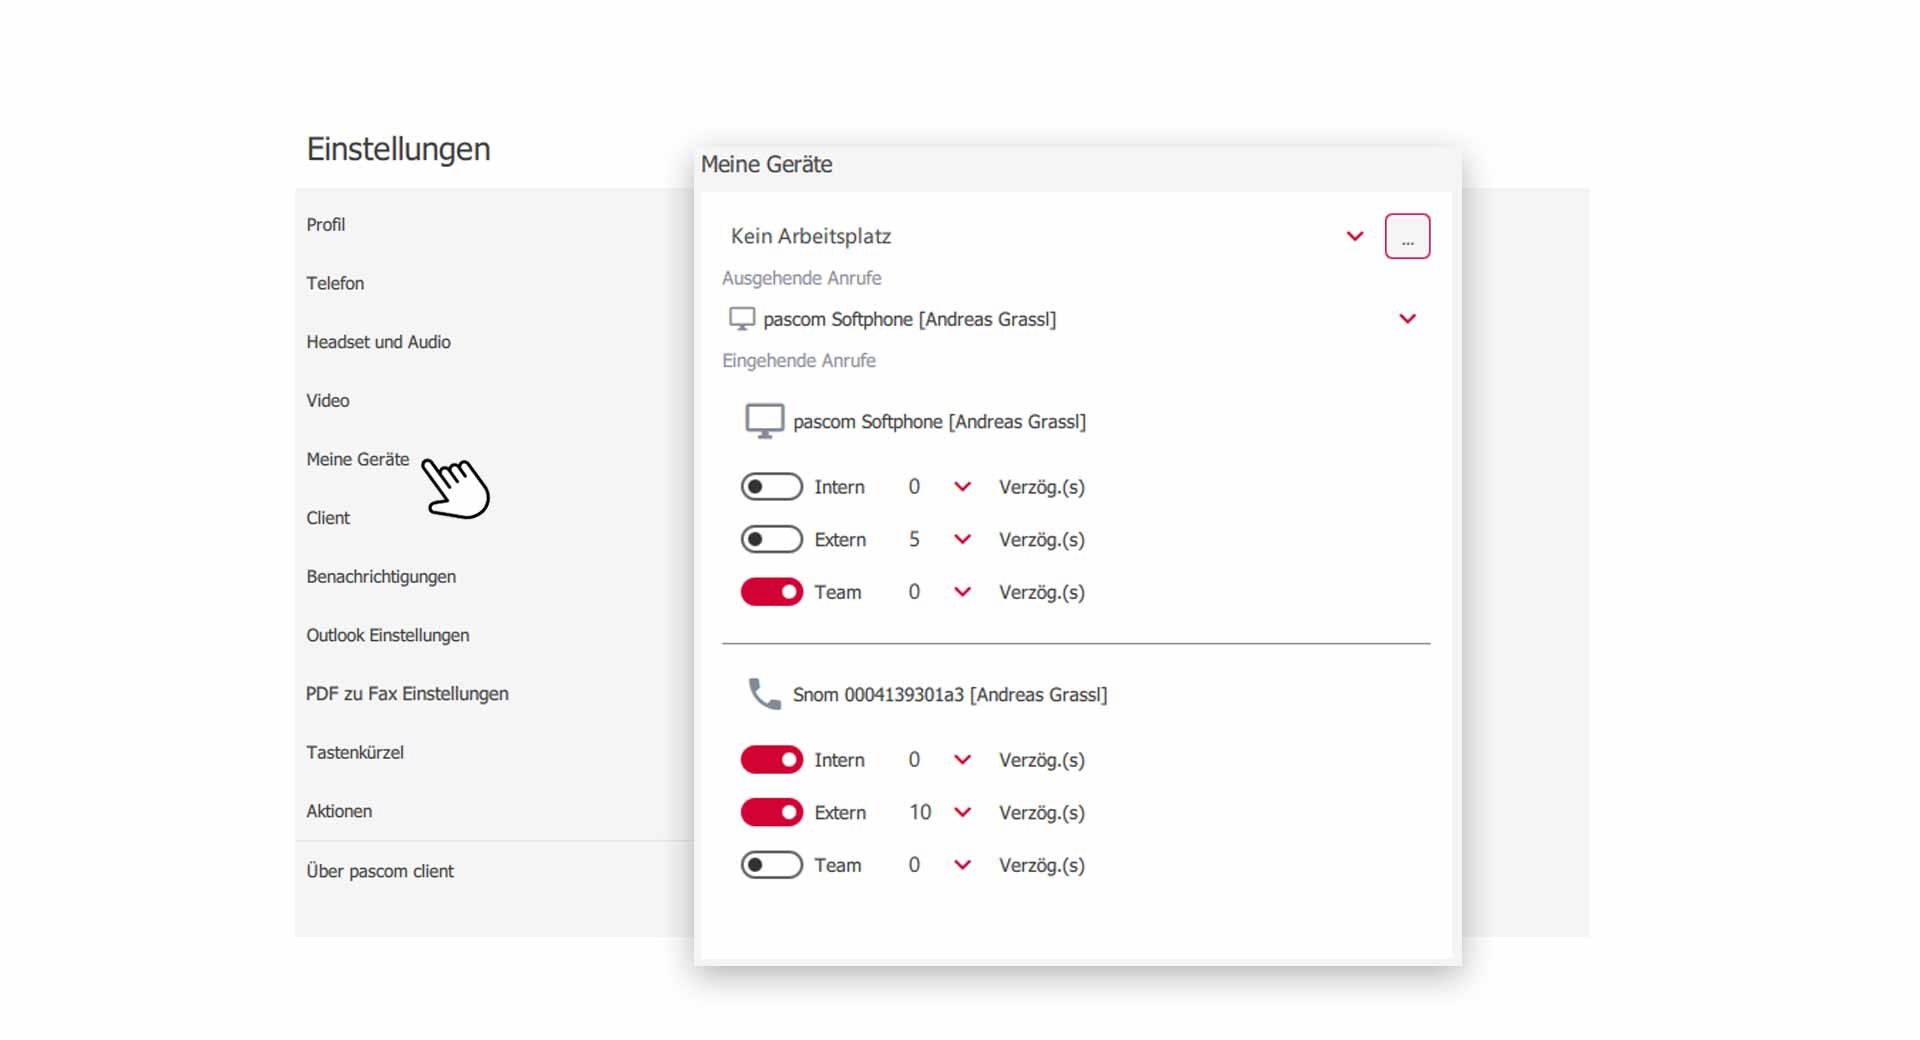This screenshot has width=1920, height=1040.
Task: Open Softphone Team delay dropdown
Action: [962, 592]
